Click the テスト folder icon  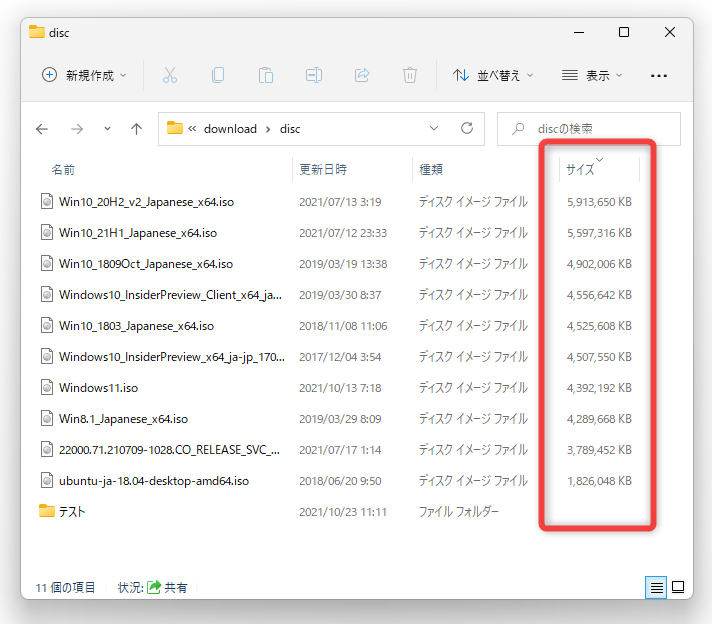point(47,510)
